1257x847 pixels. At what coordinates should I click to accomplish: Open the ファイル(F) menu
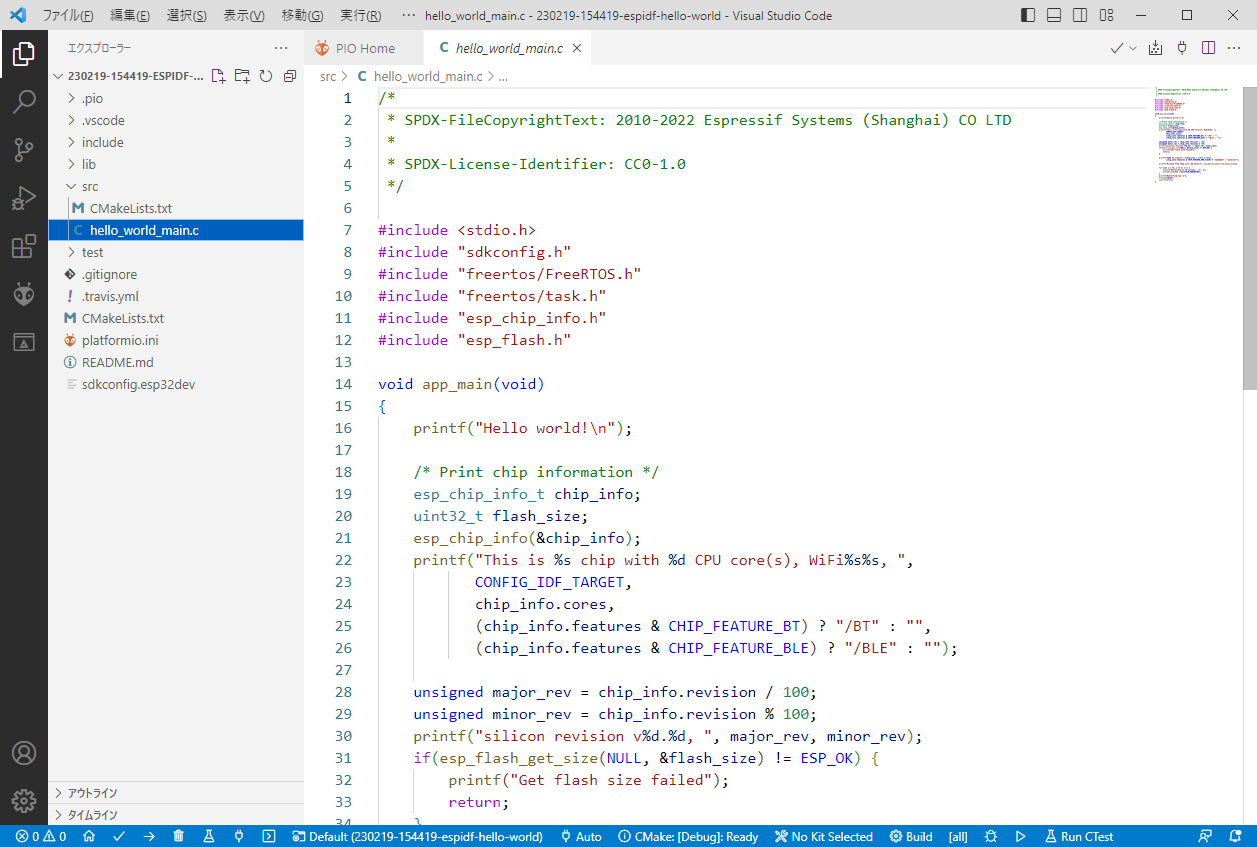click(x=68, y=15)
